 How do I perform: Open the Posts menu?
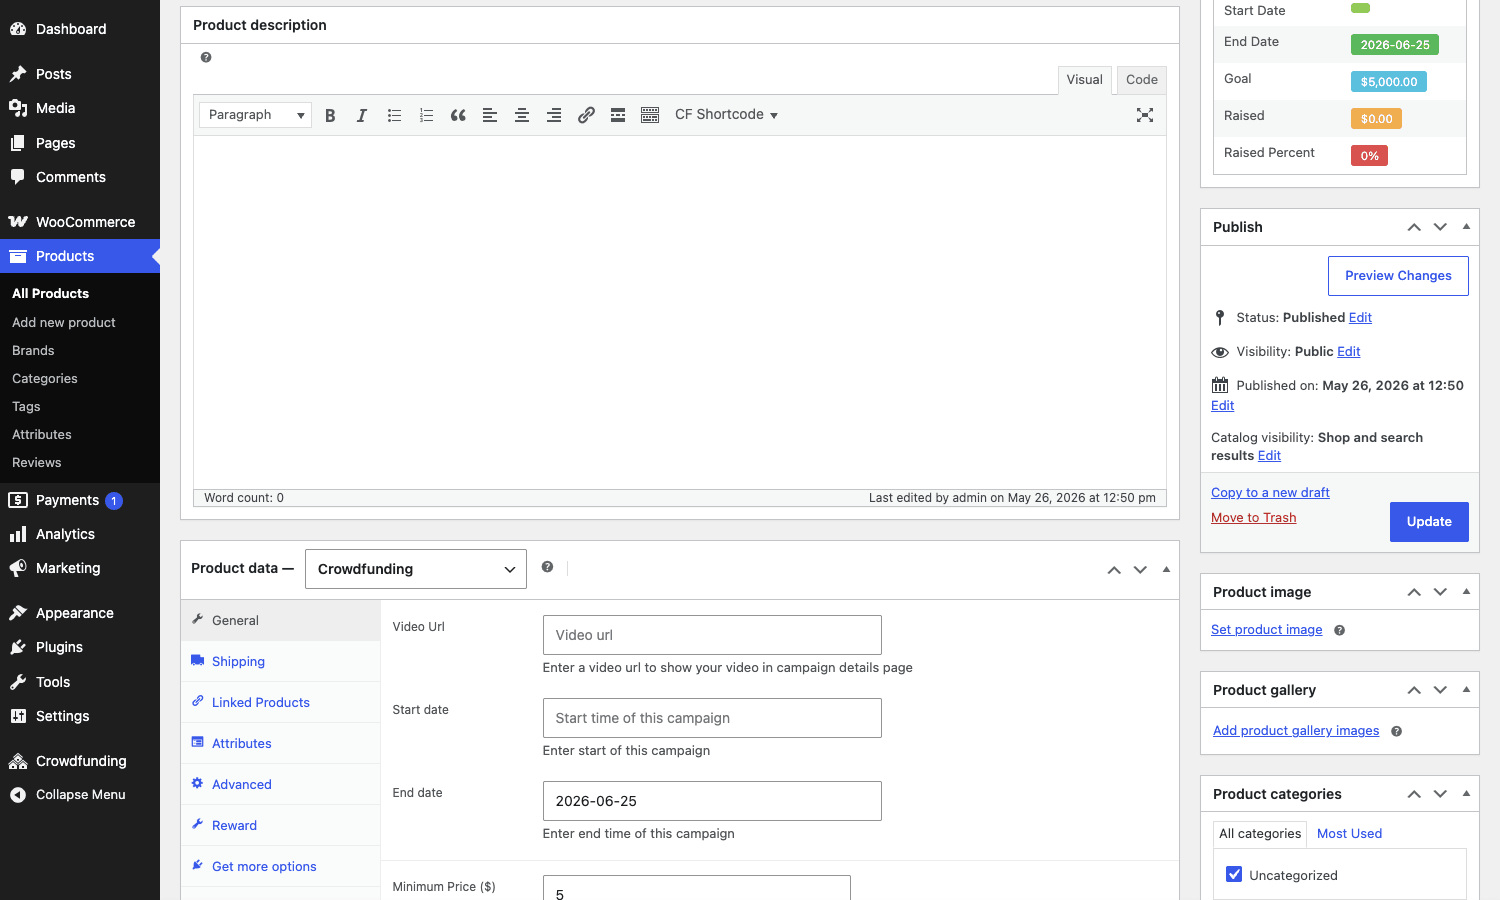(x=80, y=74)
